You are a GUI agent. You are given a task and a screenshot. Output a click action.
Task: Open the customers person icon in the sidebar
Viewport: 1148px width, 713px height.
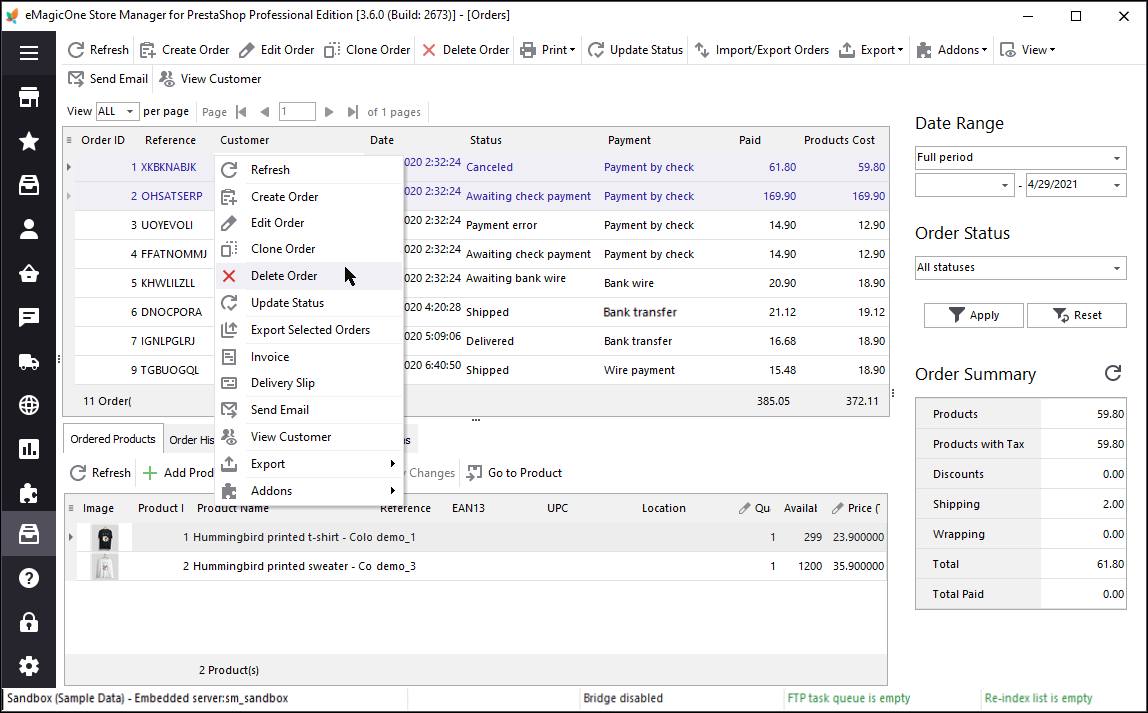coord(29,229)
